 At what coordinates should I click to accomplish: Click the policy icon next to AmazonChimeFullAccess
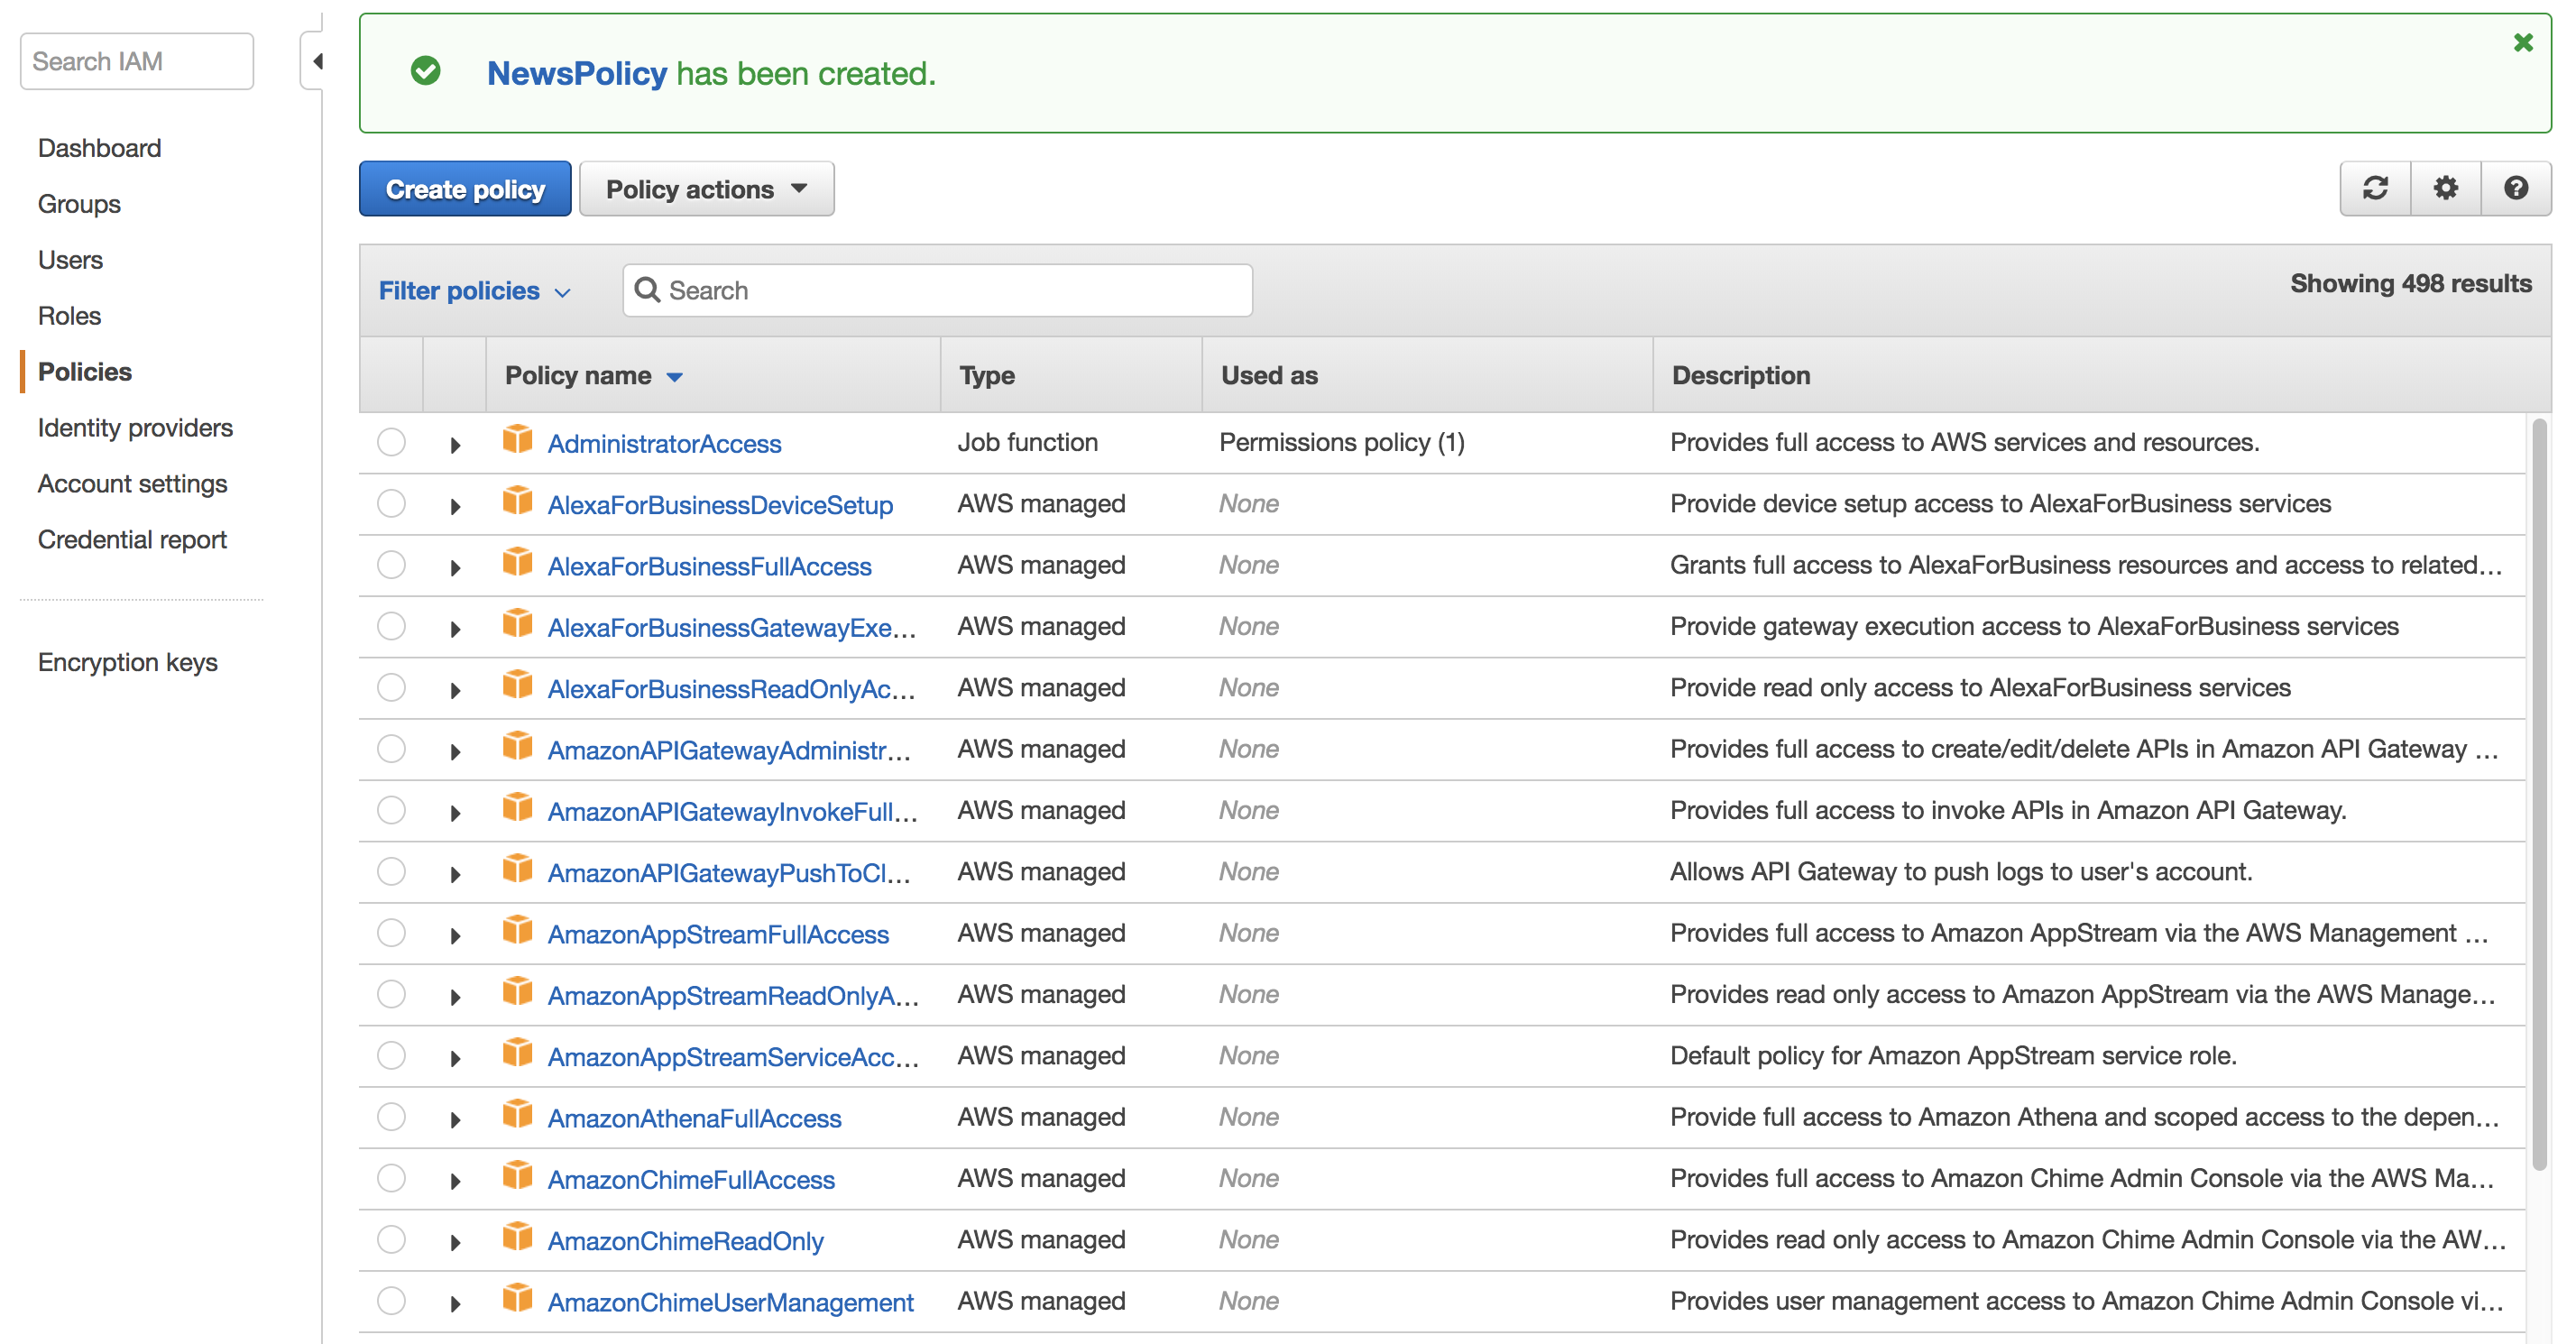pyautogui.click(x=517, y=1175)
